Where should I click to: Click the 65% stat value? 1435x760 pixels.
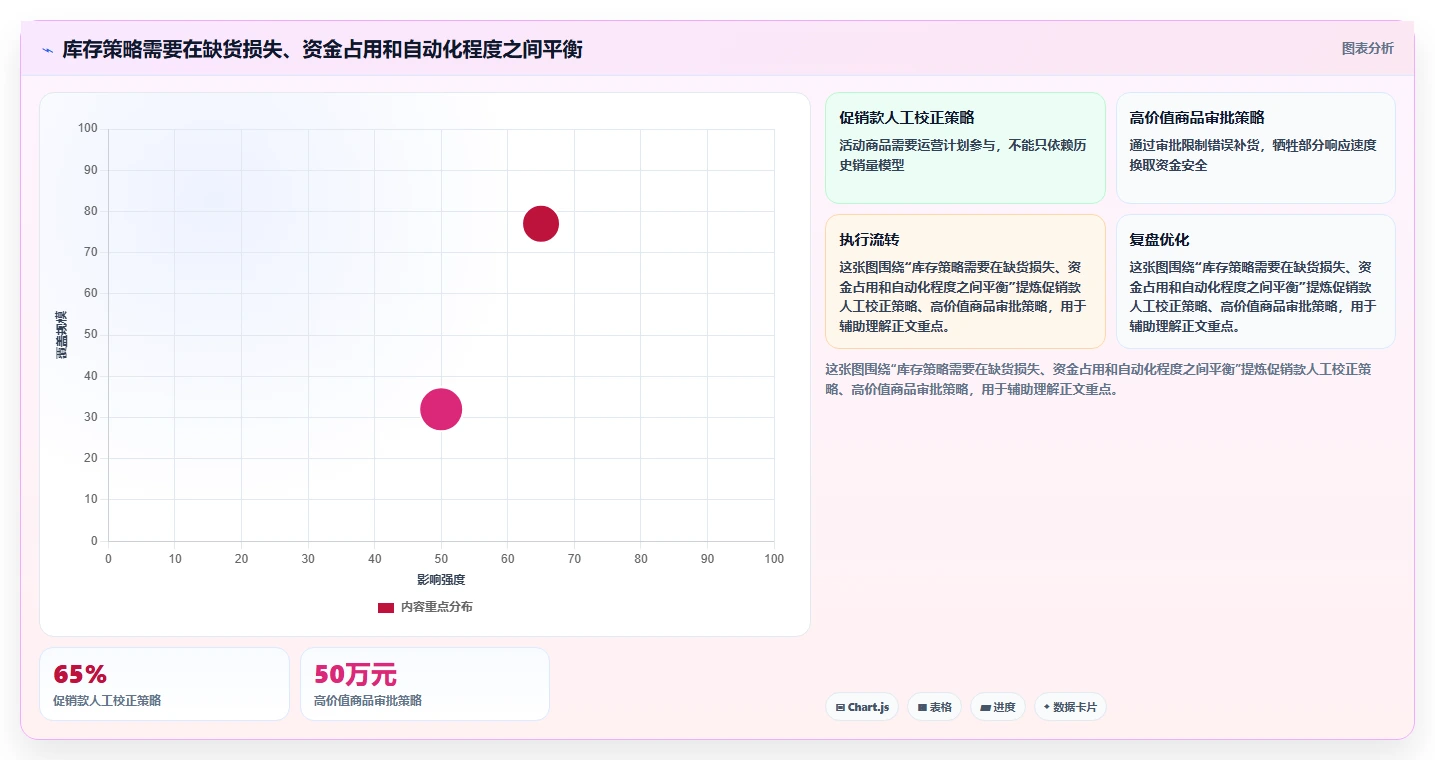coord(80,674)
